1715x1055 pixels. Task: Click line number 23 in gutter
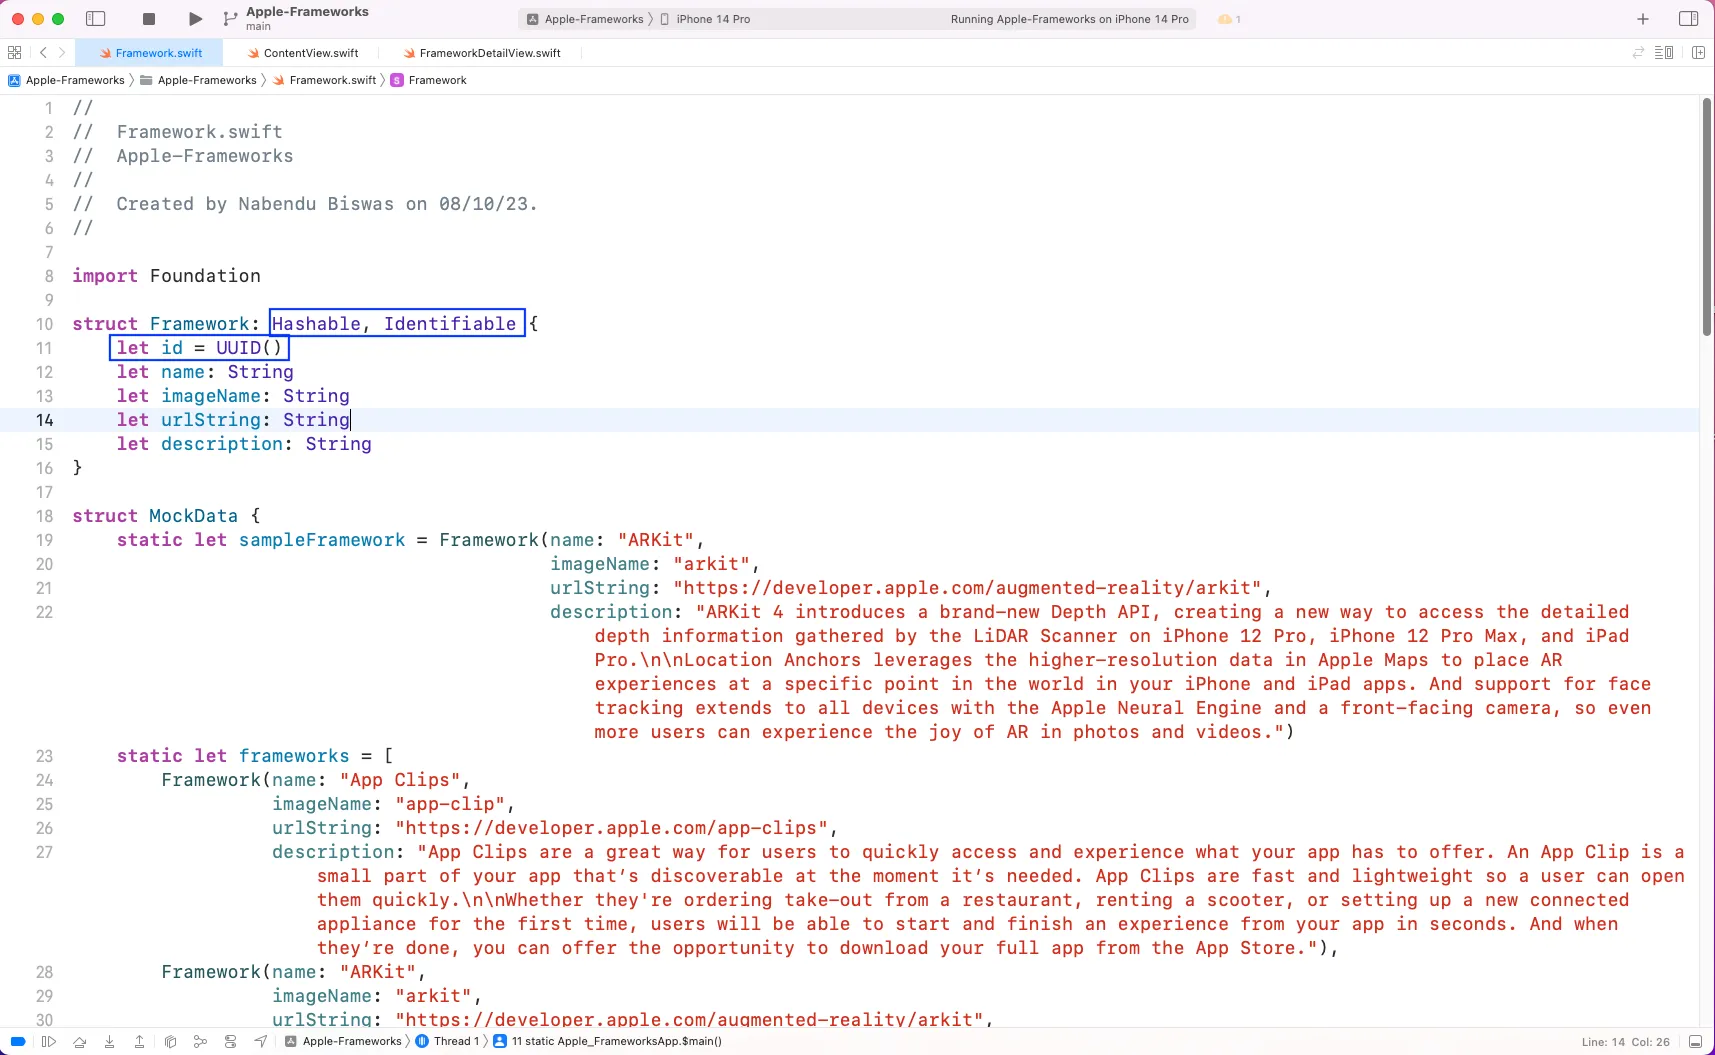pos(44,756)
